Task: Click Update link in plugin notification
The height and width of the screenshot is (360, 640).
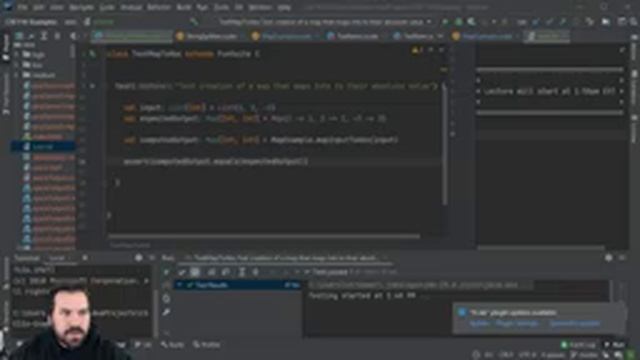Action: pyautogui.click(x=479, y=324)
